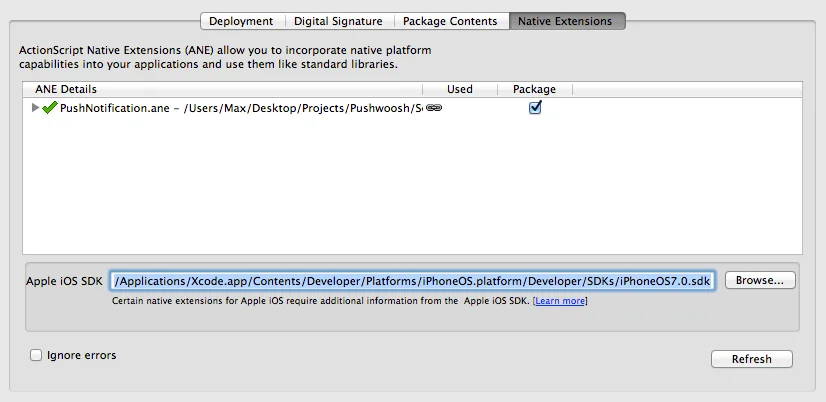The image size is (826, 402).
Task: Toggle the Package checkbox for PushNotification.ane
Action: pos(535,108)
